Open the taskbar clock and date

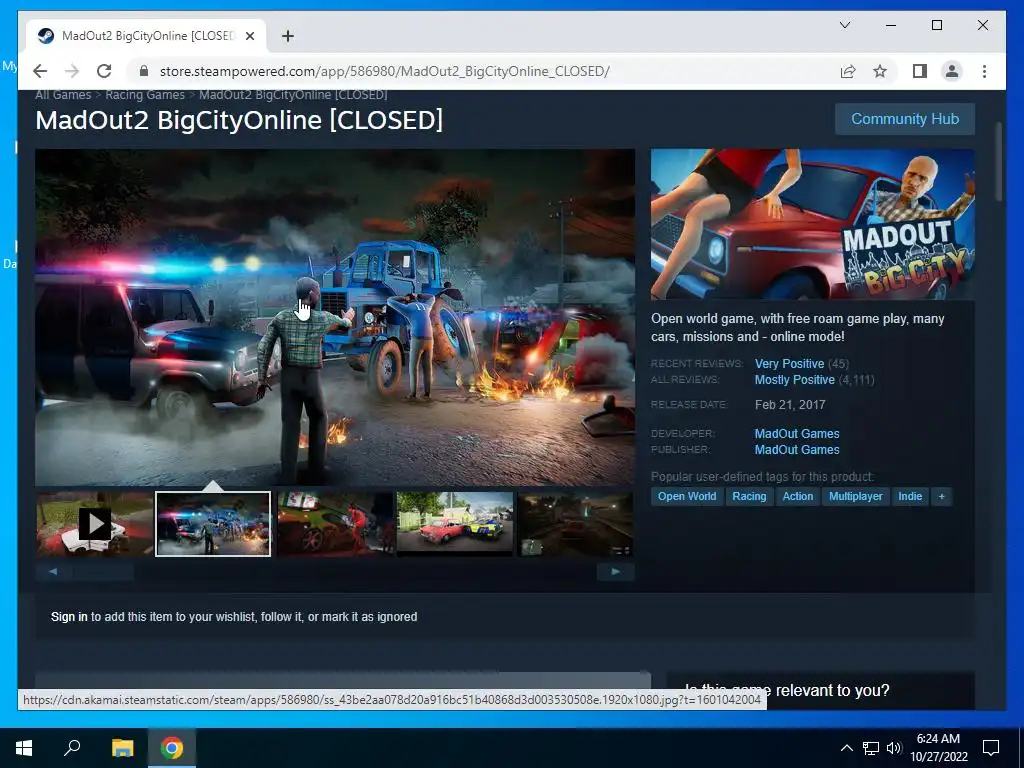tap(938, 748)
